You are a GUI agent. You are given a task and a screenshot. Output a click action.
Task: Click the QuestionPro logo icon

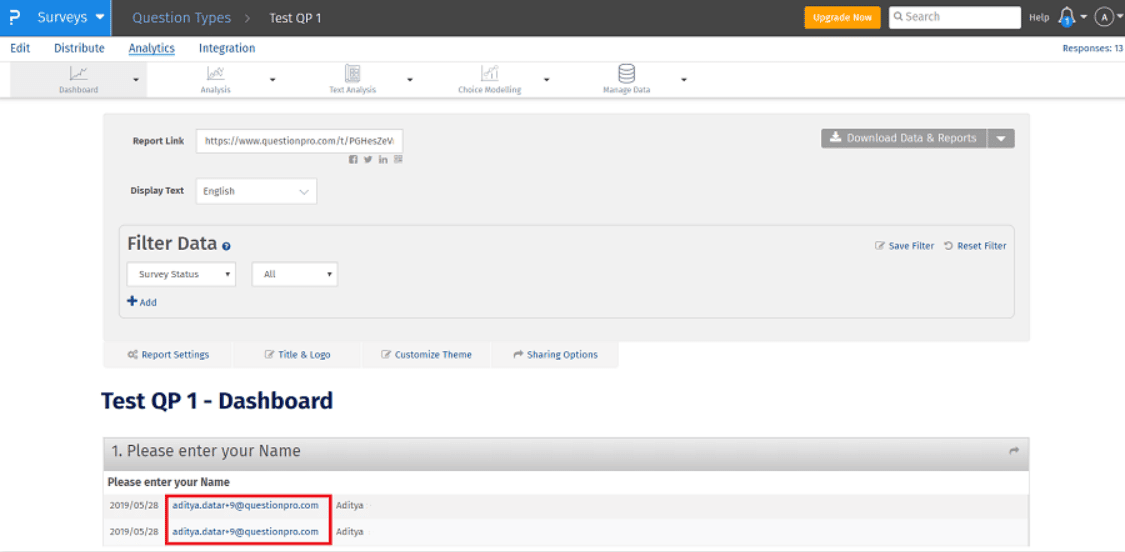(14, 17)
